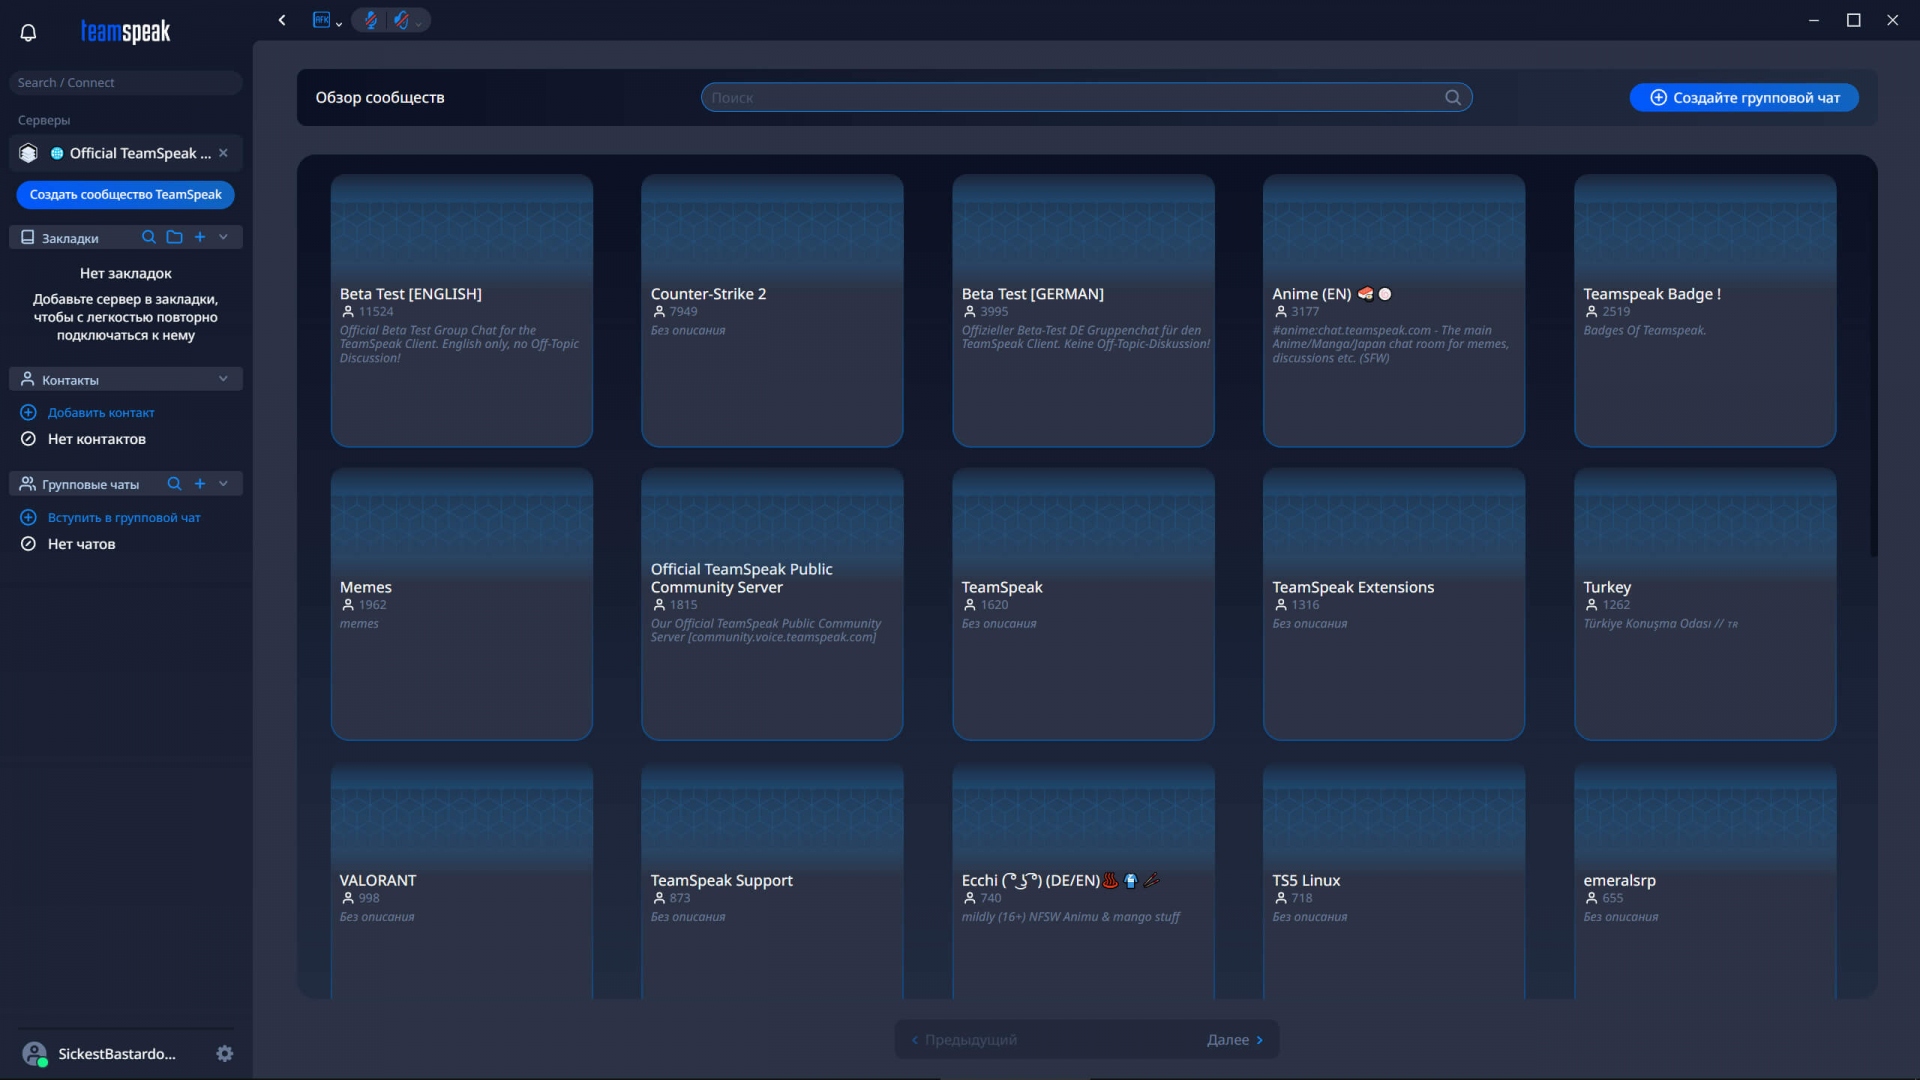This screenshot has width=1920, height=1080.
Task: Open the VALORANT community card
Action: [462, 881]
